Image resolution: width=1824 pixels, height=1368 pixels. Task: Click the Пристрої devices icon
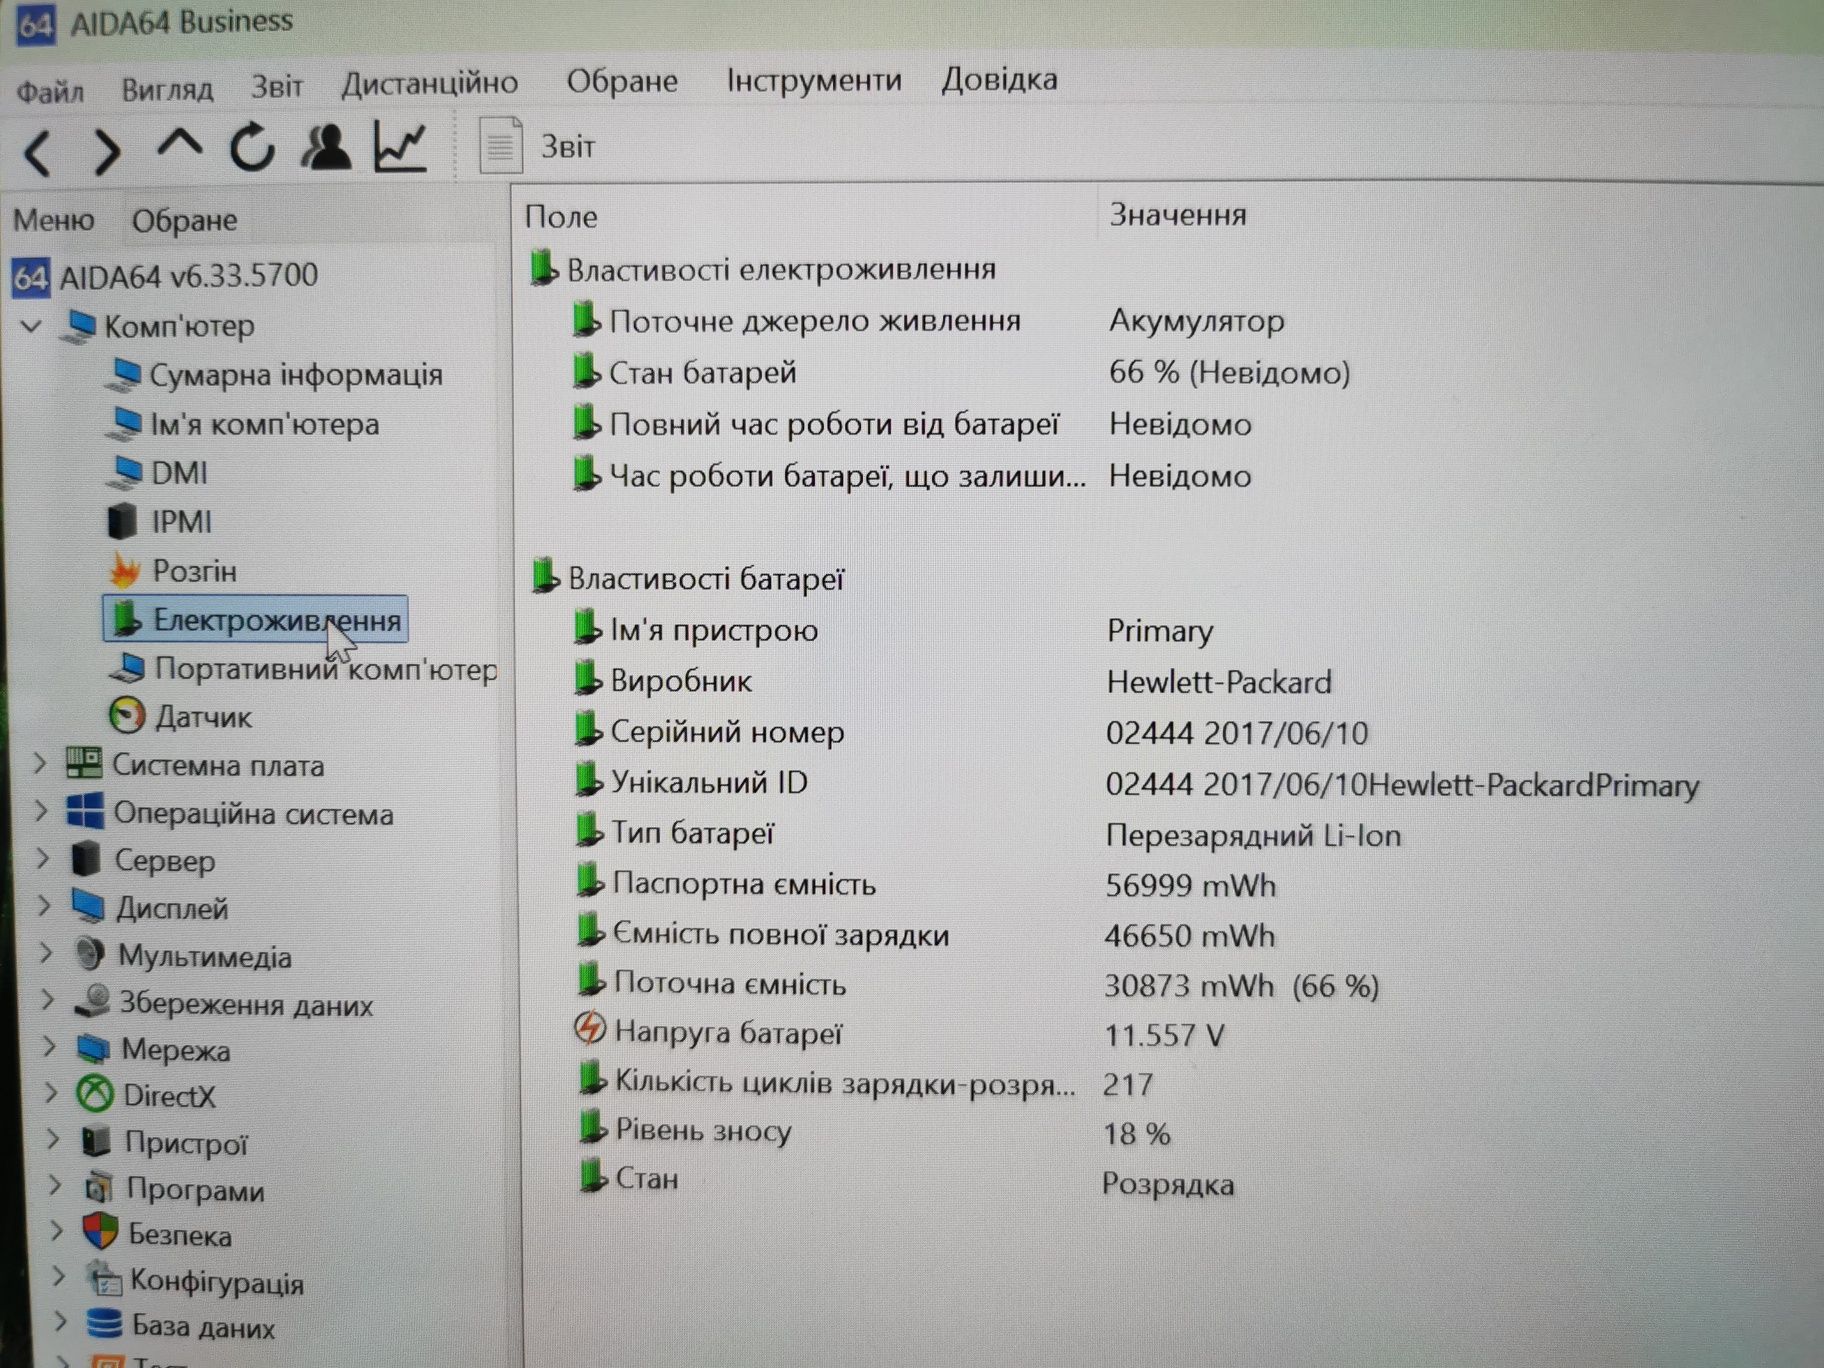point(97,1142)
